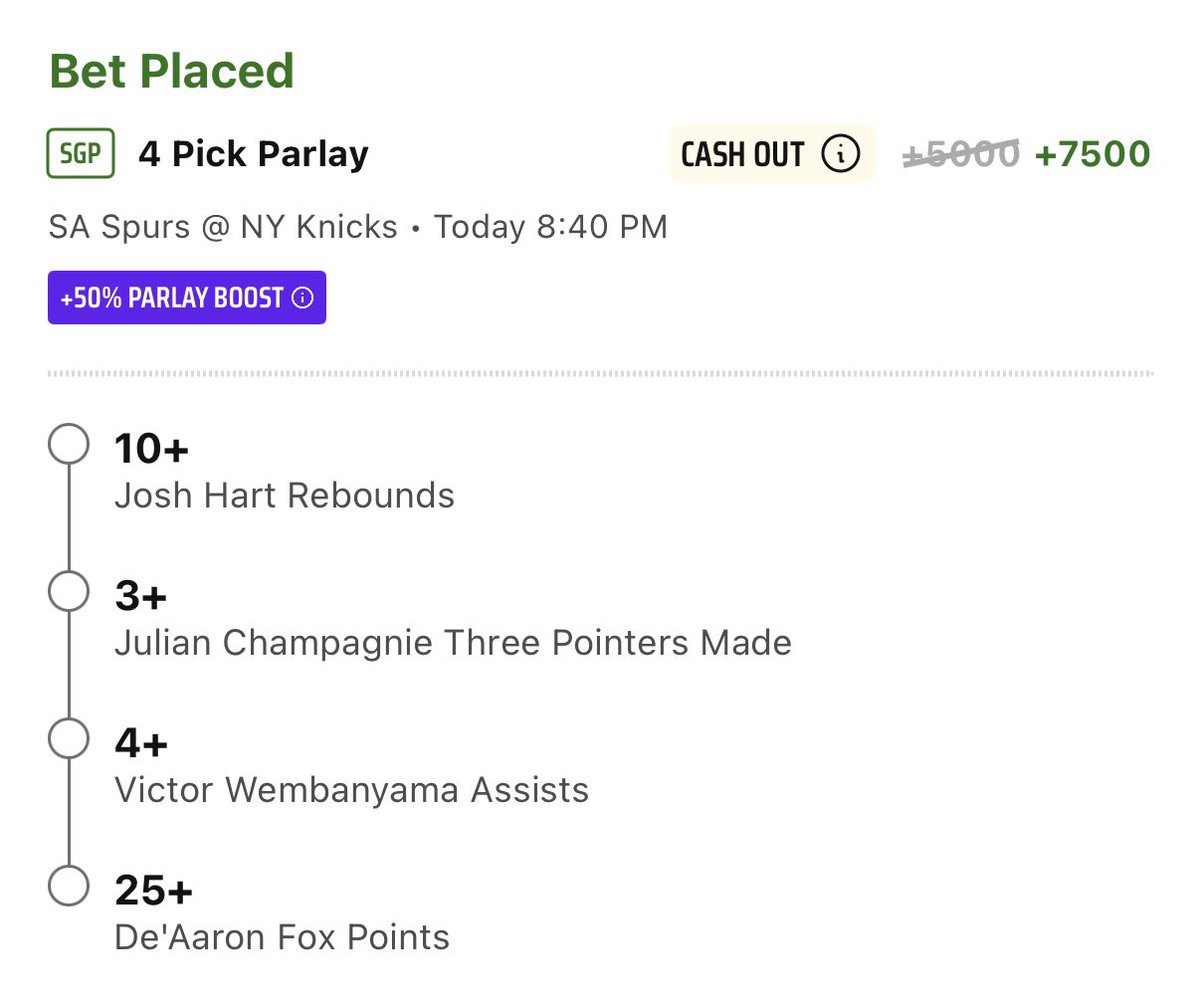Open the Cash Out info icon
The width and height of the screenshot is (1200, 1006).
click(840, 154)
